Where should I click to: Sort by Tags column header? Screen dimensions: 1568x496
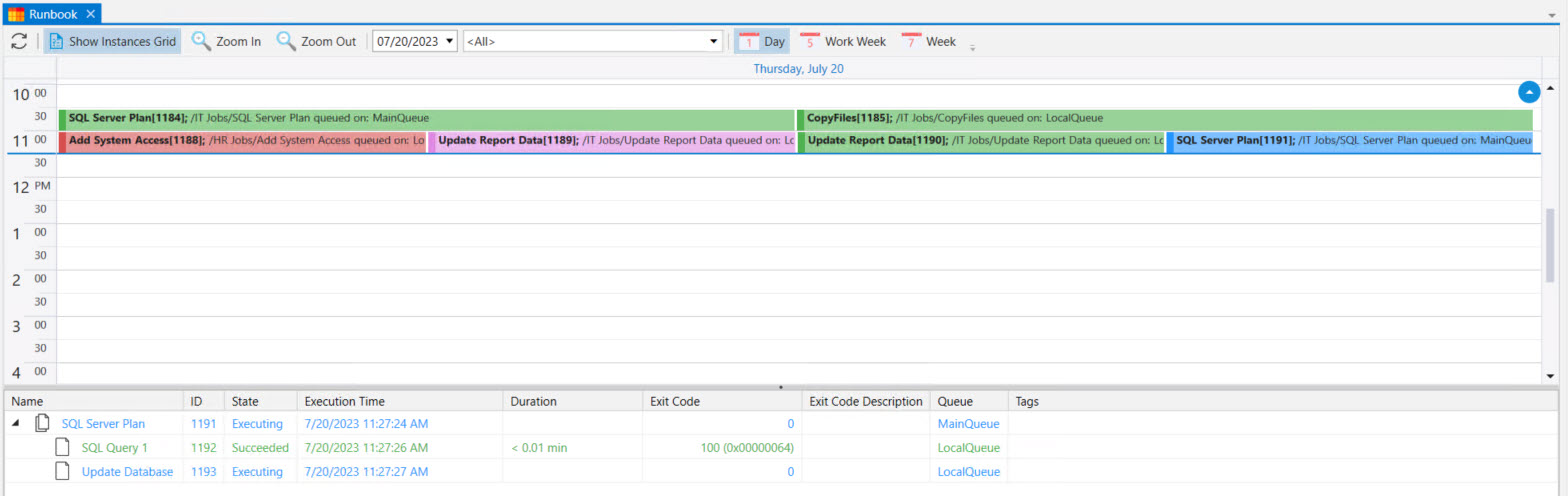click(1283, 401)
